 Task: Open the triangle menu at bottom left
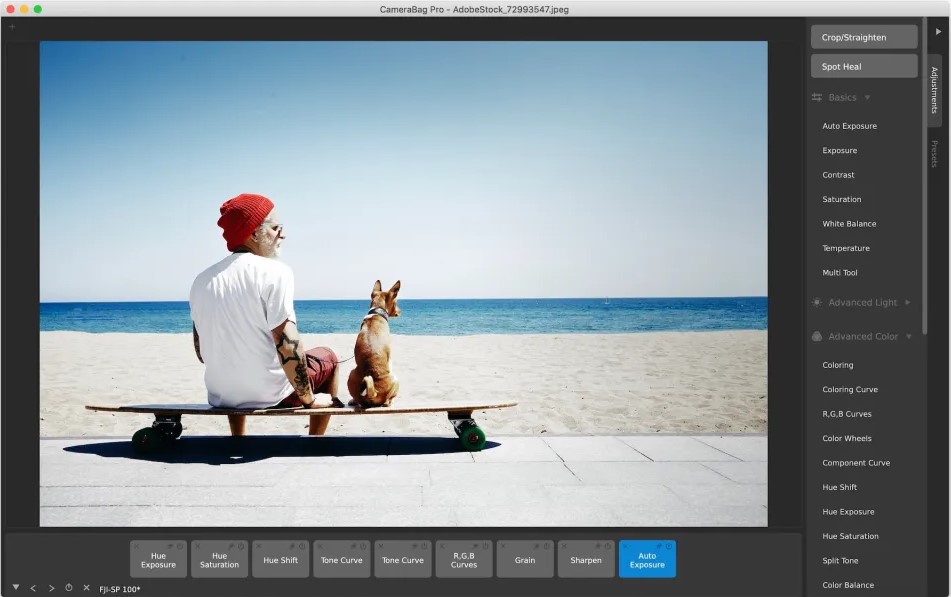(15, 587)
